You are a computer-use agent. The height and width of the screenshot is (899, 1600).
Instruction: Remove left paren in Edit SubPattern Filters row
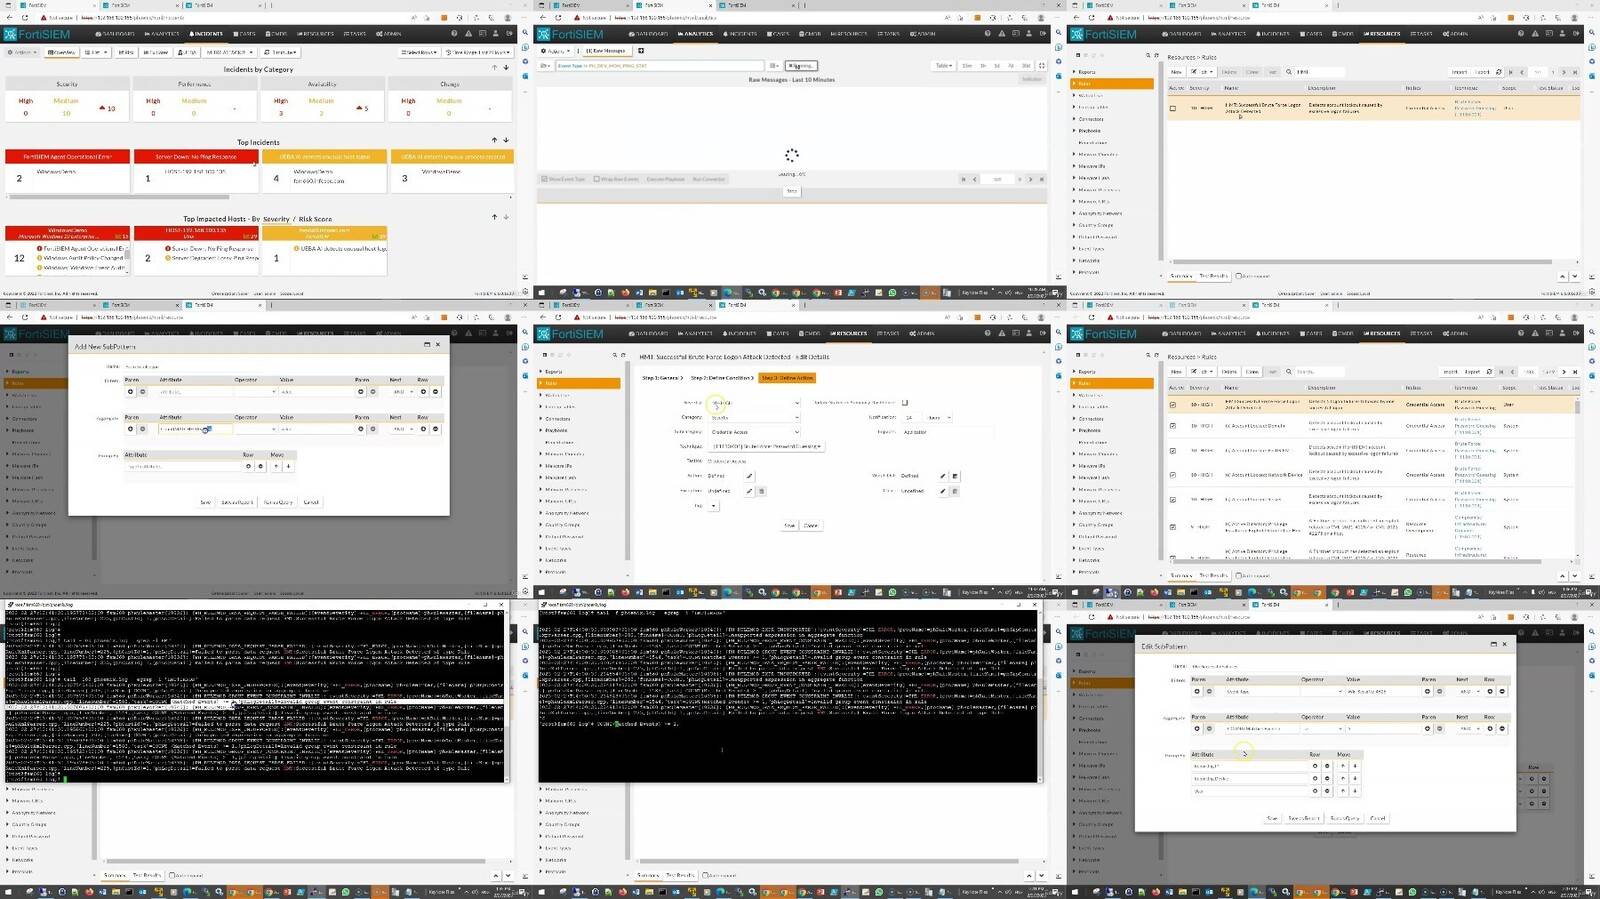[1209, 691]
